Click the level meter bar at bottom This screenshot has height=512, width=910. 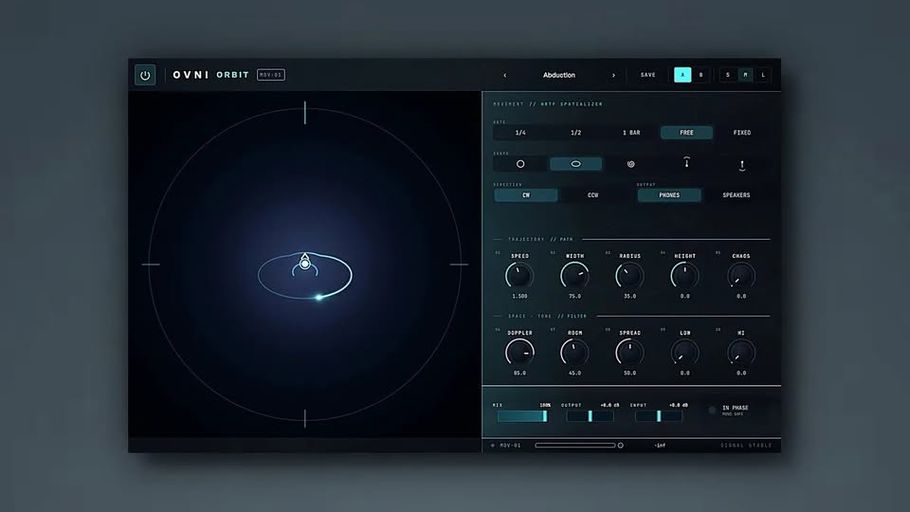[575, 445]
